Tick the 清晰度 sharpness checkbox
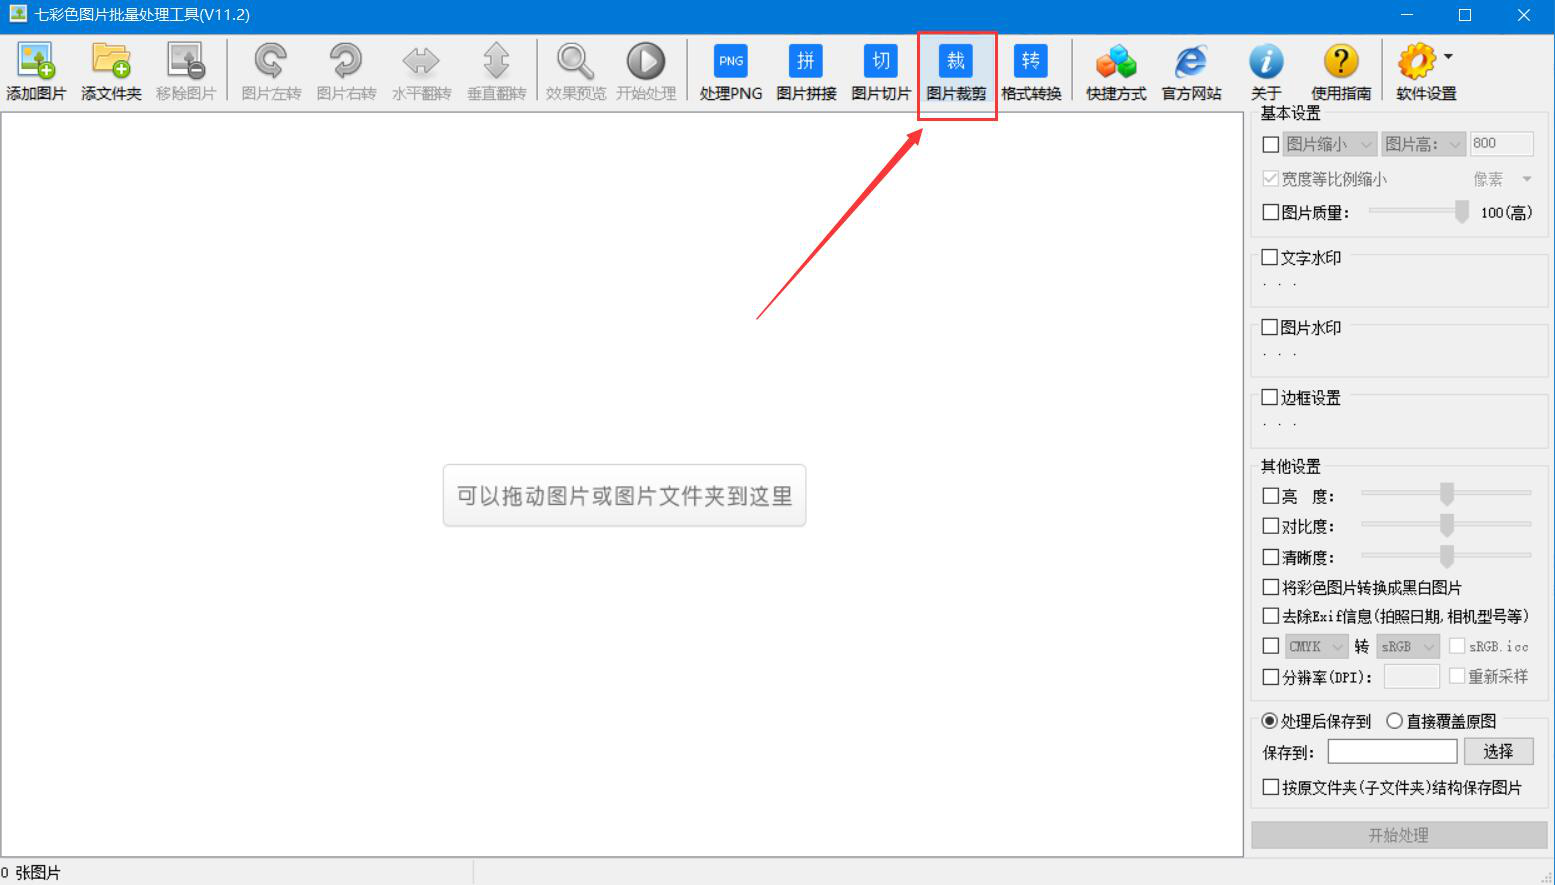This screenshot has width=1555, height=885. click(x=1271, y=557)
